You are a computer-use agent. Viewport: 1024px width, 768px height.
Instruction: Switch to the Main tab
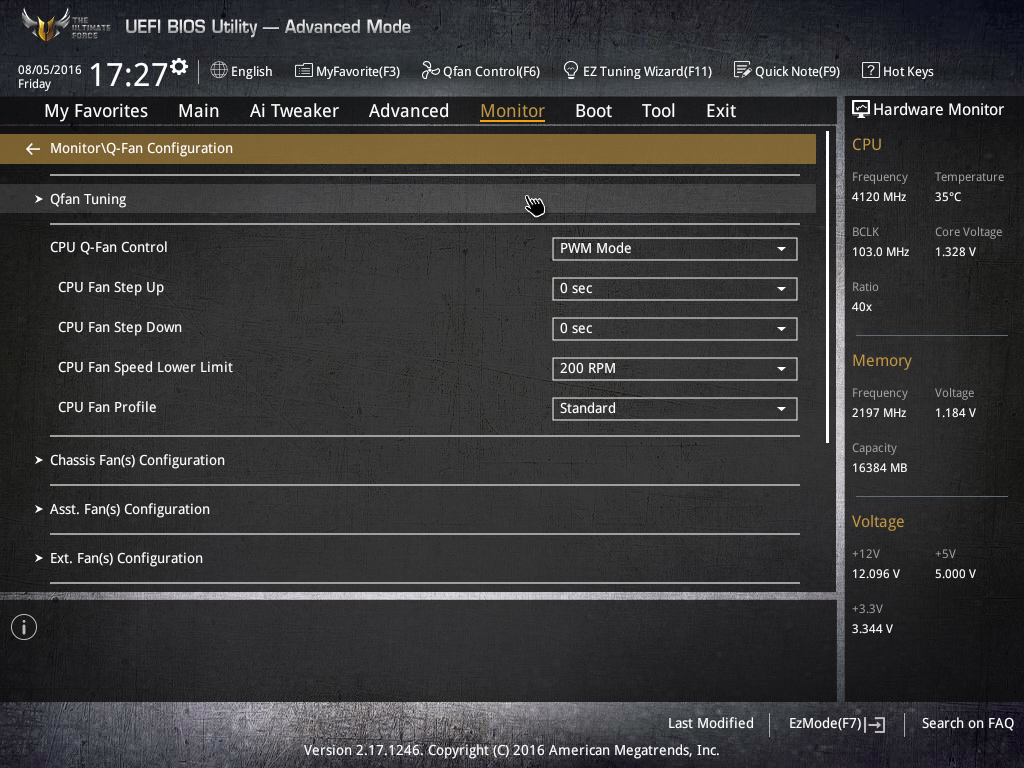tap(199, 111)
